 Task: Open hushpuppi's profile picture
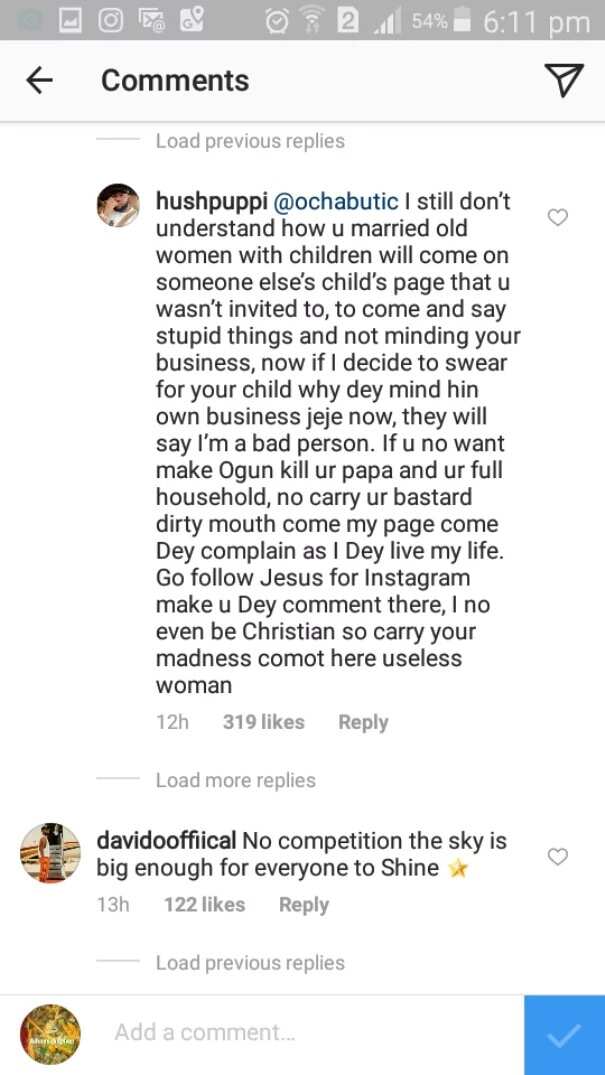pyautogui.click(x=118, y=205)
